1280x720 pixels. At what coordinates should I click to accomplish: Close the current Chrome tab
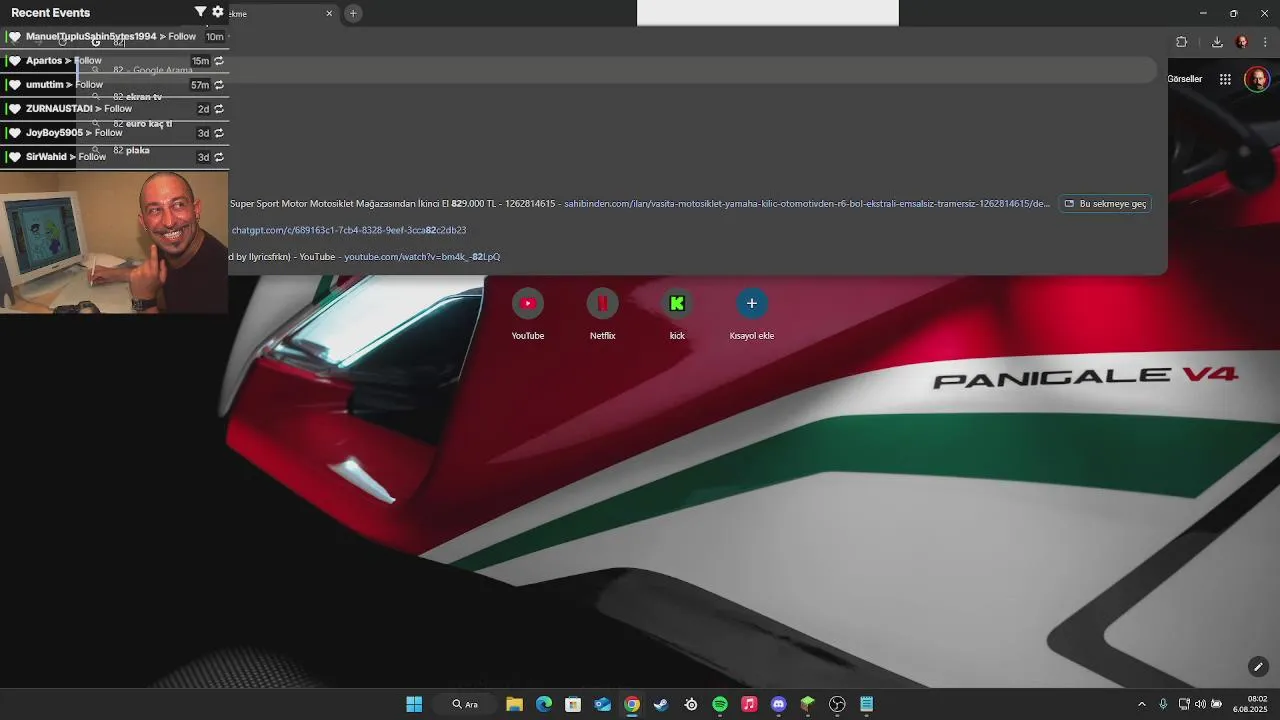pos(329,13)
